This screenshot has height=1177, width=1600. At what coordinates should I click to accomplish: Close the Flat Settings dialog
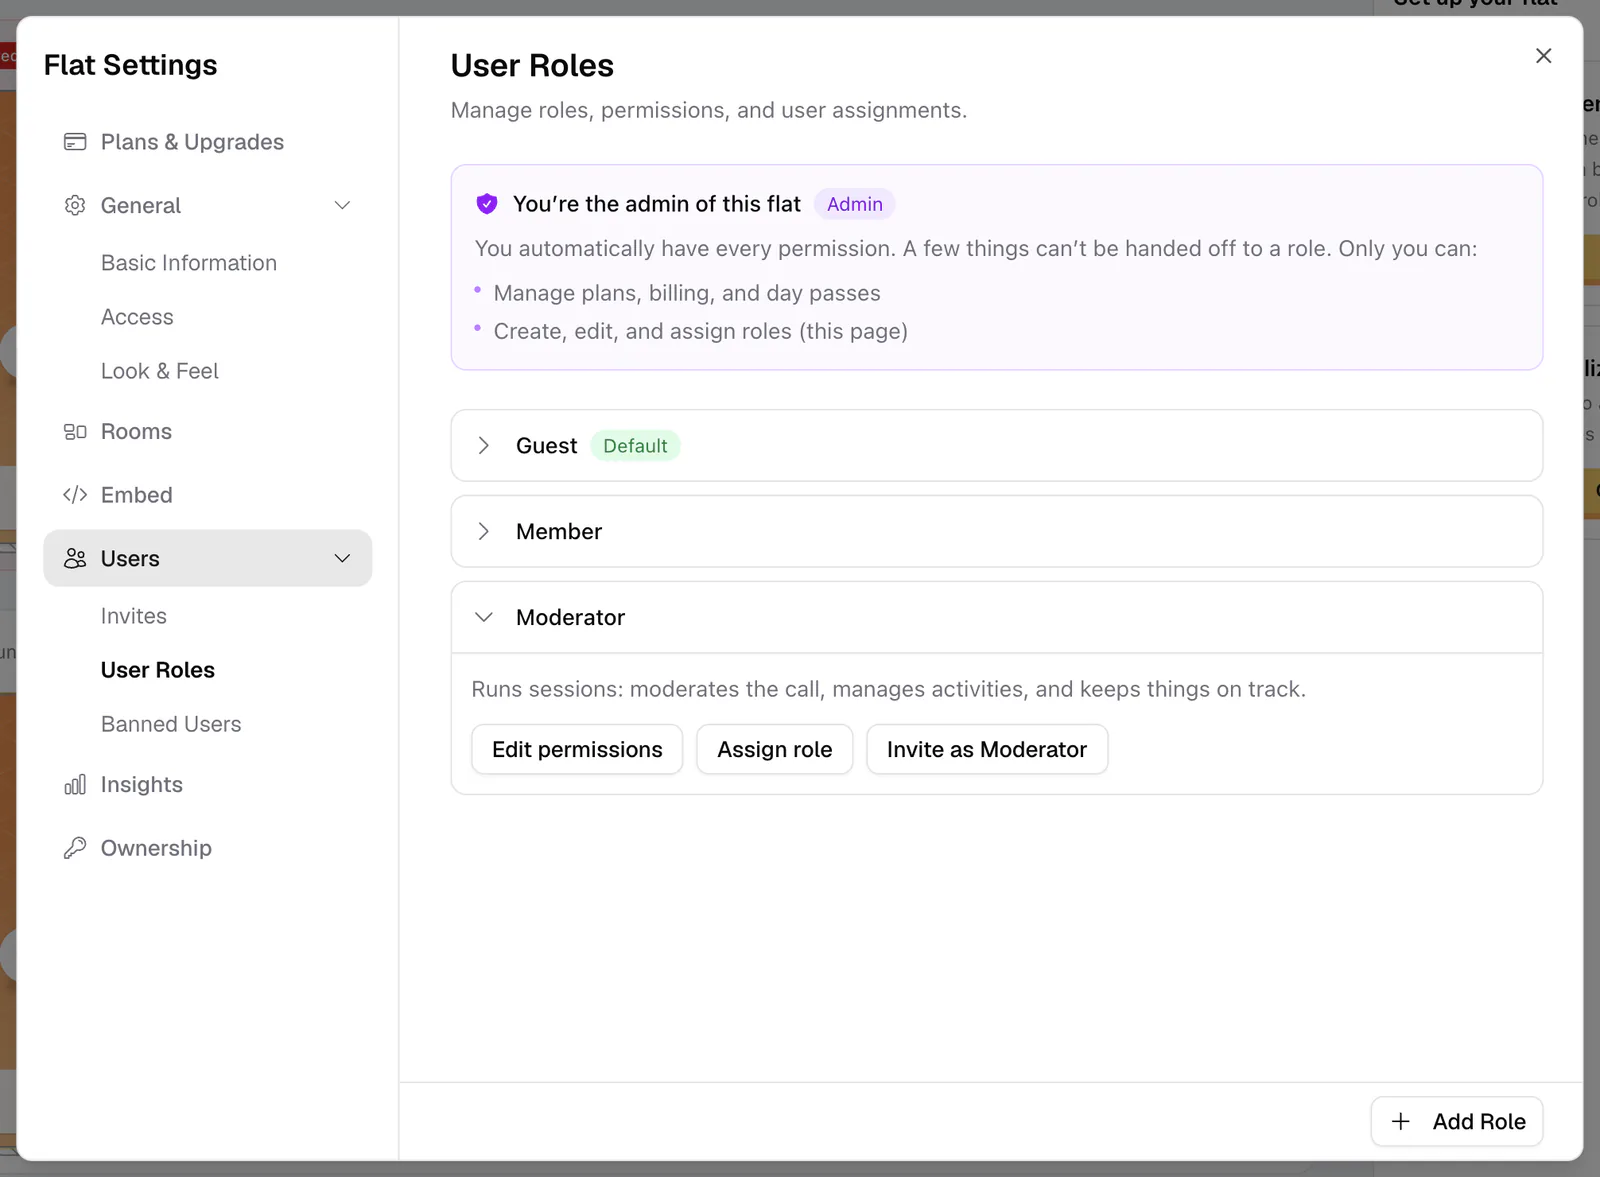tap(1544, 56)
